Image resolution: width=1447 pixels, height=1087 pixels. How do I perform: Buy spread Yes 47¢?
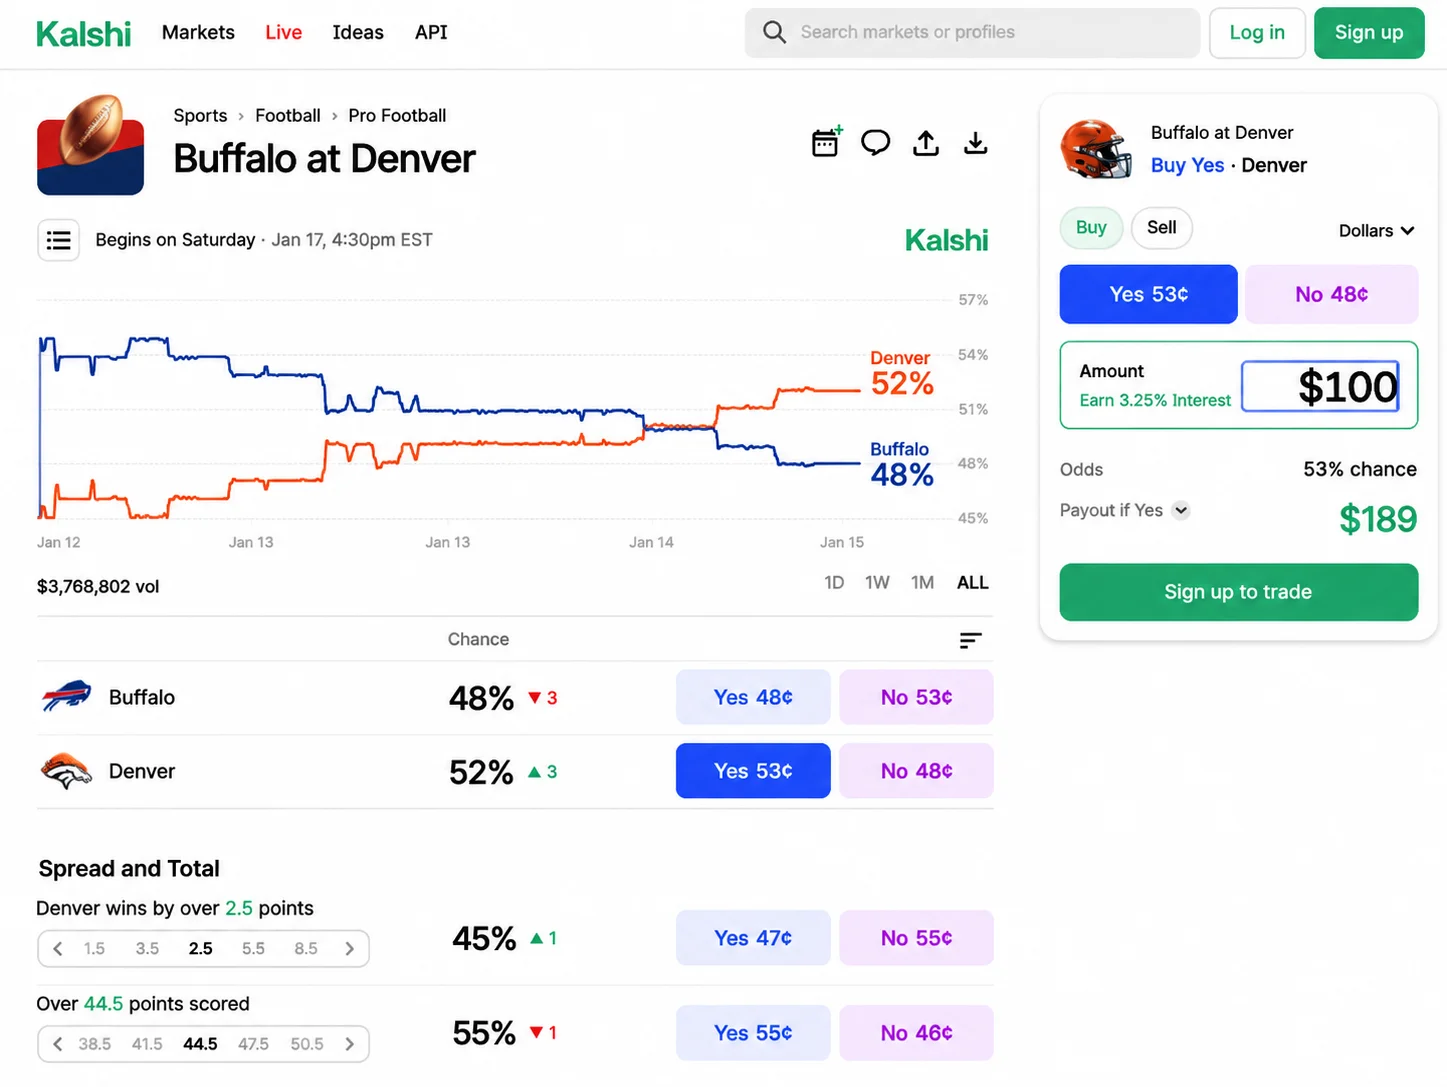click(753, 938)
